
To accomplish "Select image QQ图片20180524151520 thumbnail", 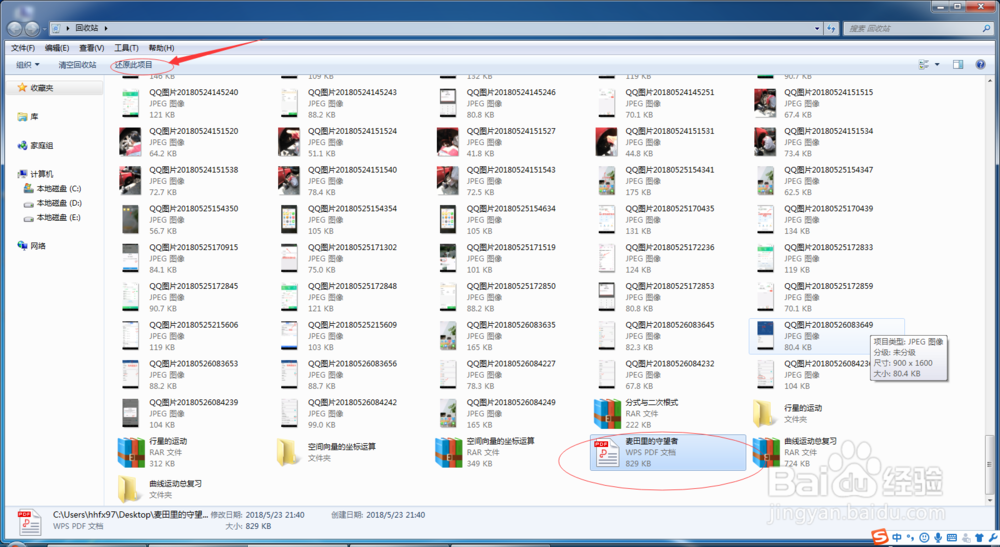I will [130, 142].
